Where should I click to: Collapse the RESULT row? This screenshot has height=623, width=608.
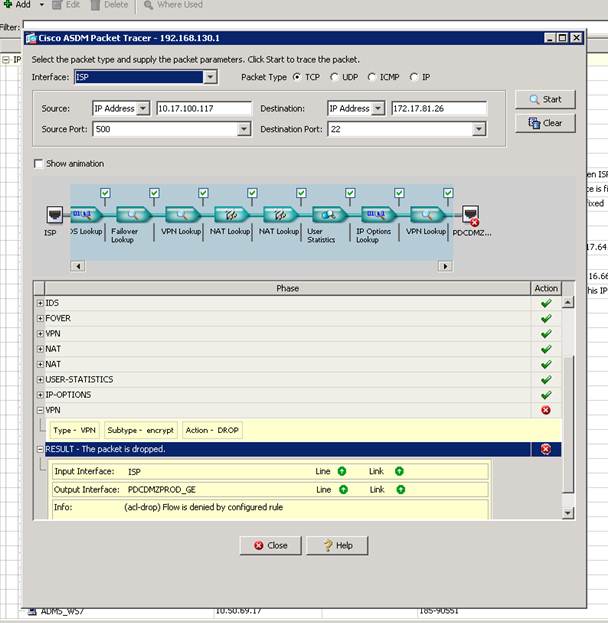point(40,449)
